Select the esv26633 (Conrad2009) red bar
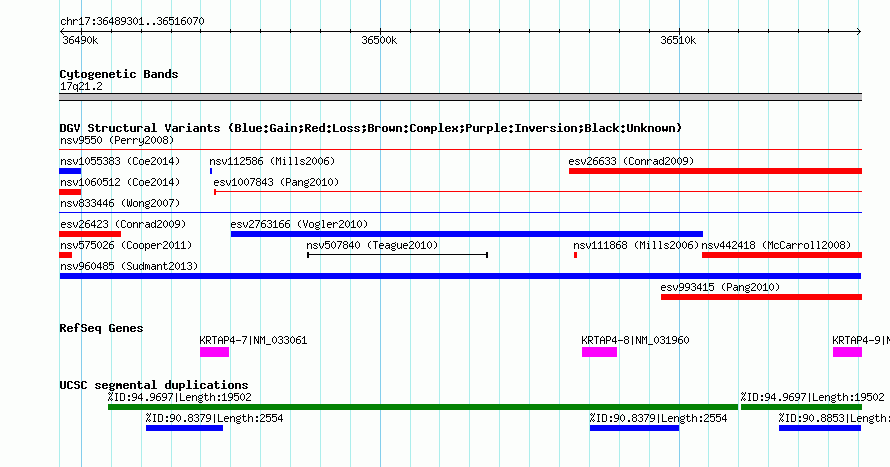 click(x=715, y=171)
